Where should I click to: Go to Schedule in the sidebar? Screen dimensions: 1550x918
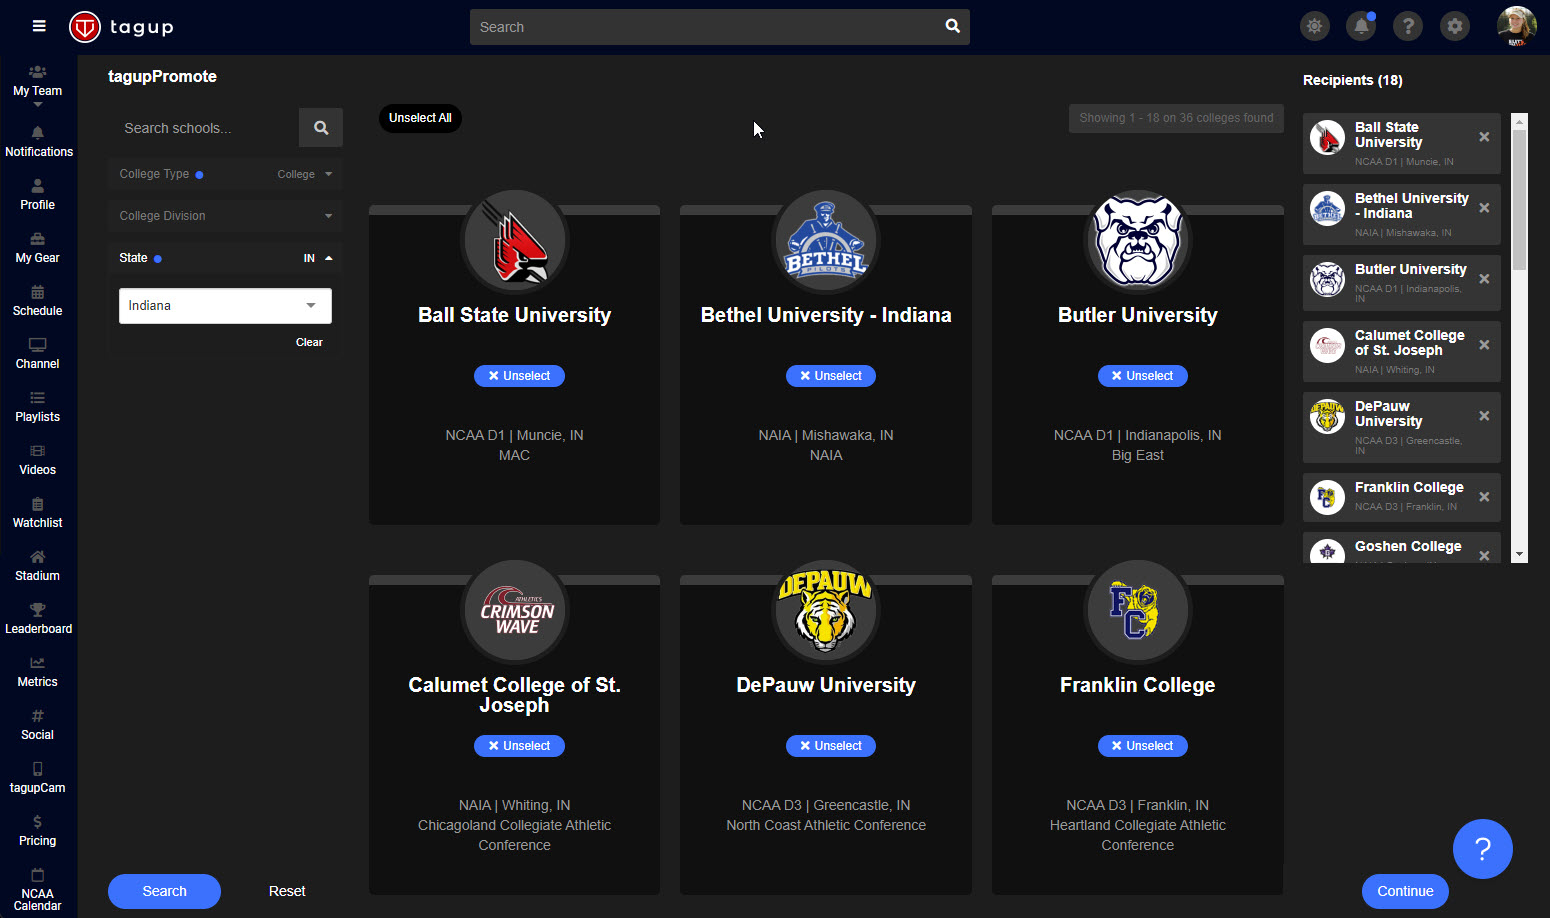(38, 300)
